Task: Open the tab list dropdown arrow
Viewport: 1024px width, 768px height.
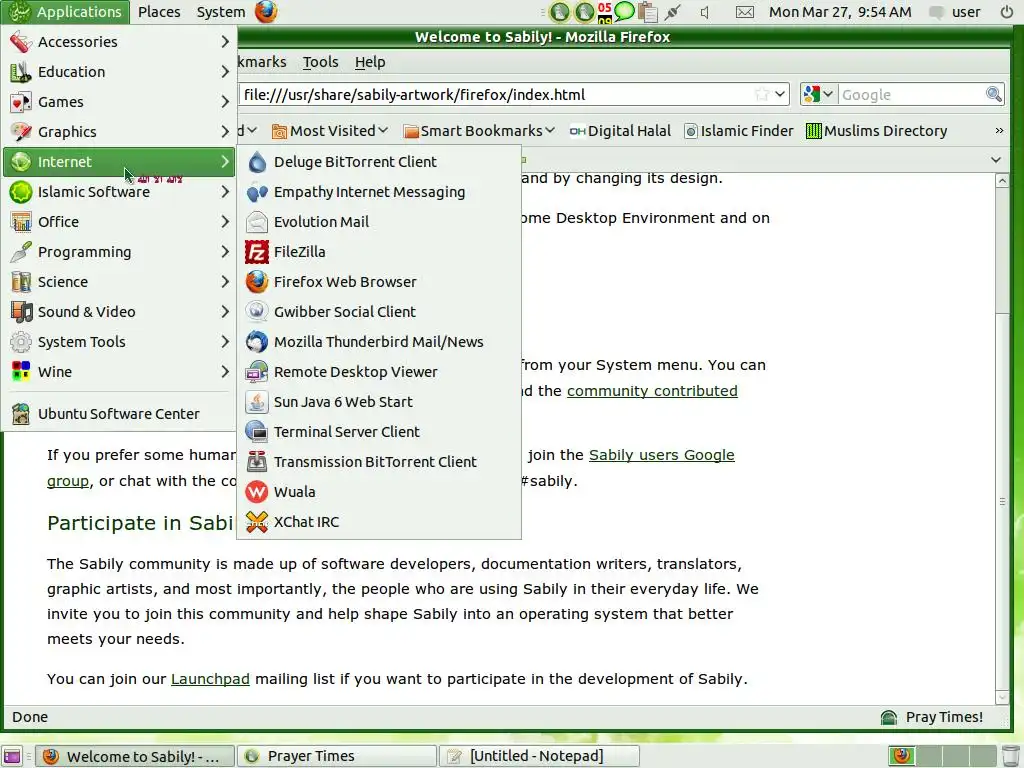Action: click(x=996, y=160)
